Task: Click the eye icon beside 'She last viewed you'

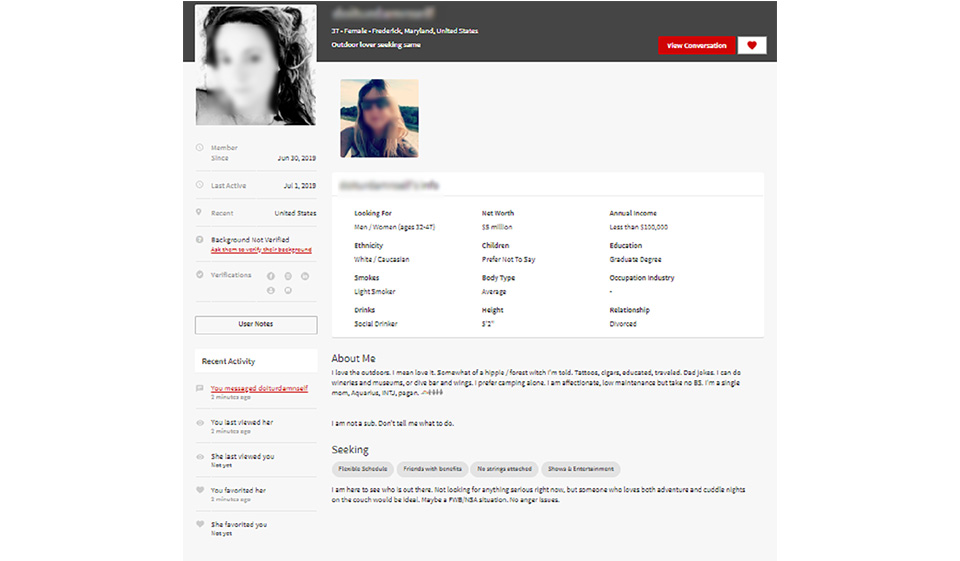Action: tap(200, 457)
